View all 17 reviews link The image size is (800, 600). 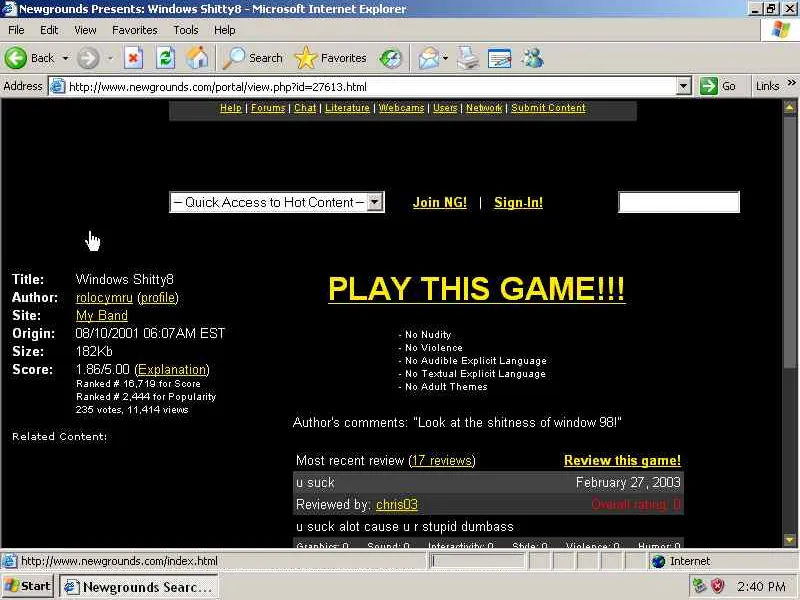442,460
